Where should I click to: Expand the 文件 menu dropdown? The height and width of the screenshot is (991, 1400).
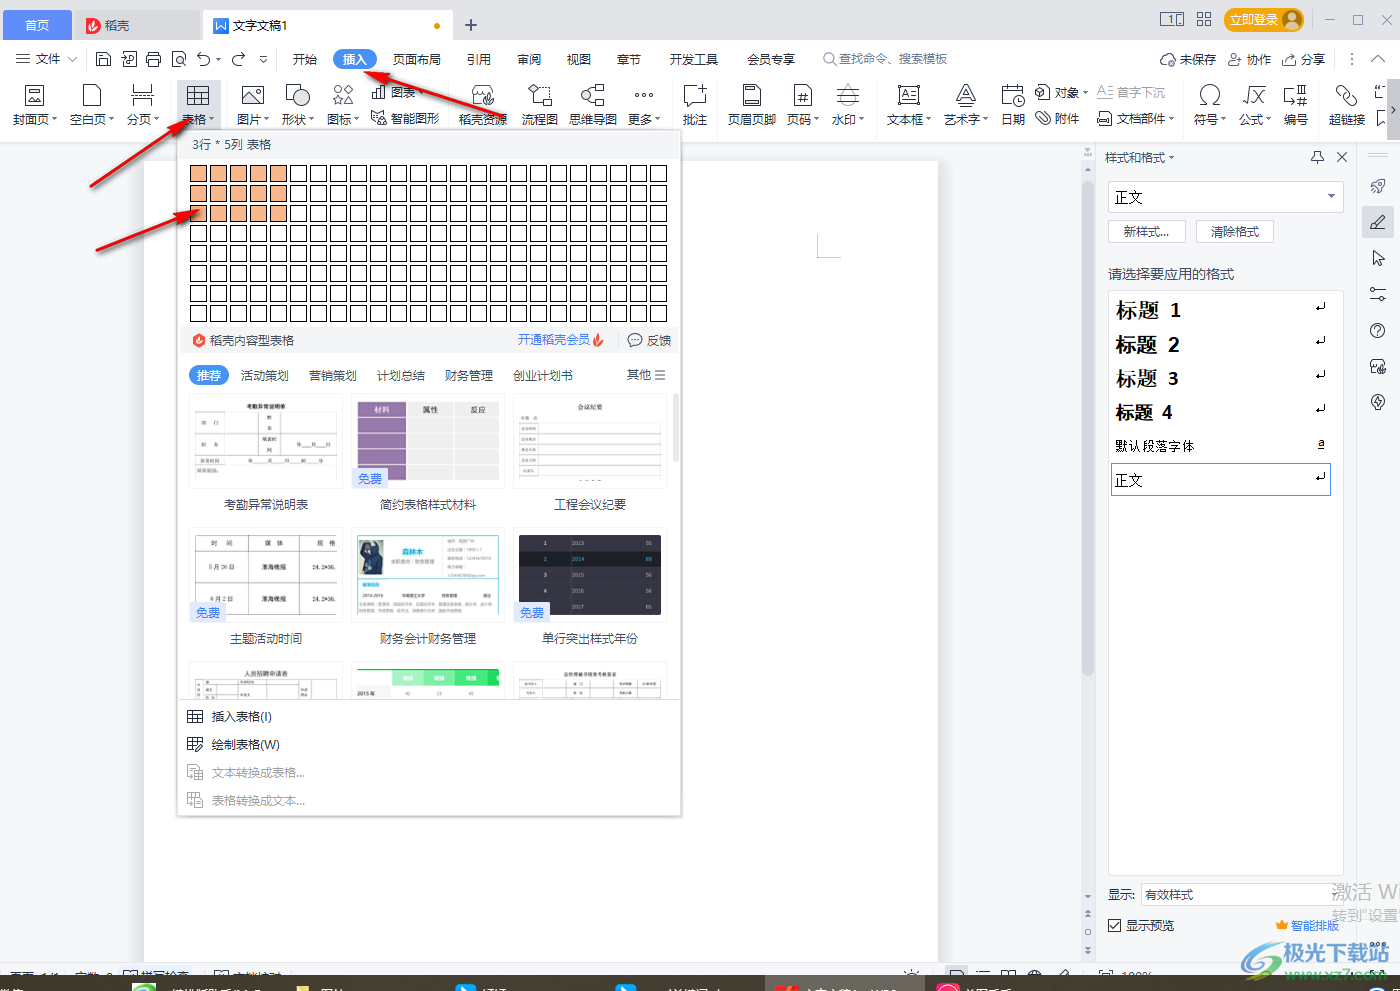click(46, 59)
